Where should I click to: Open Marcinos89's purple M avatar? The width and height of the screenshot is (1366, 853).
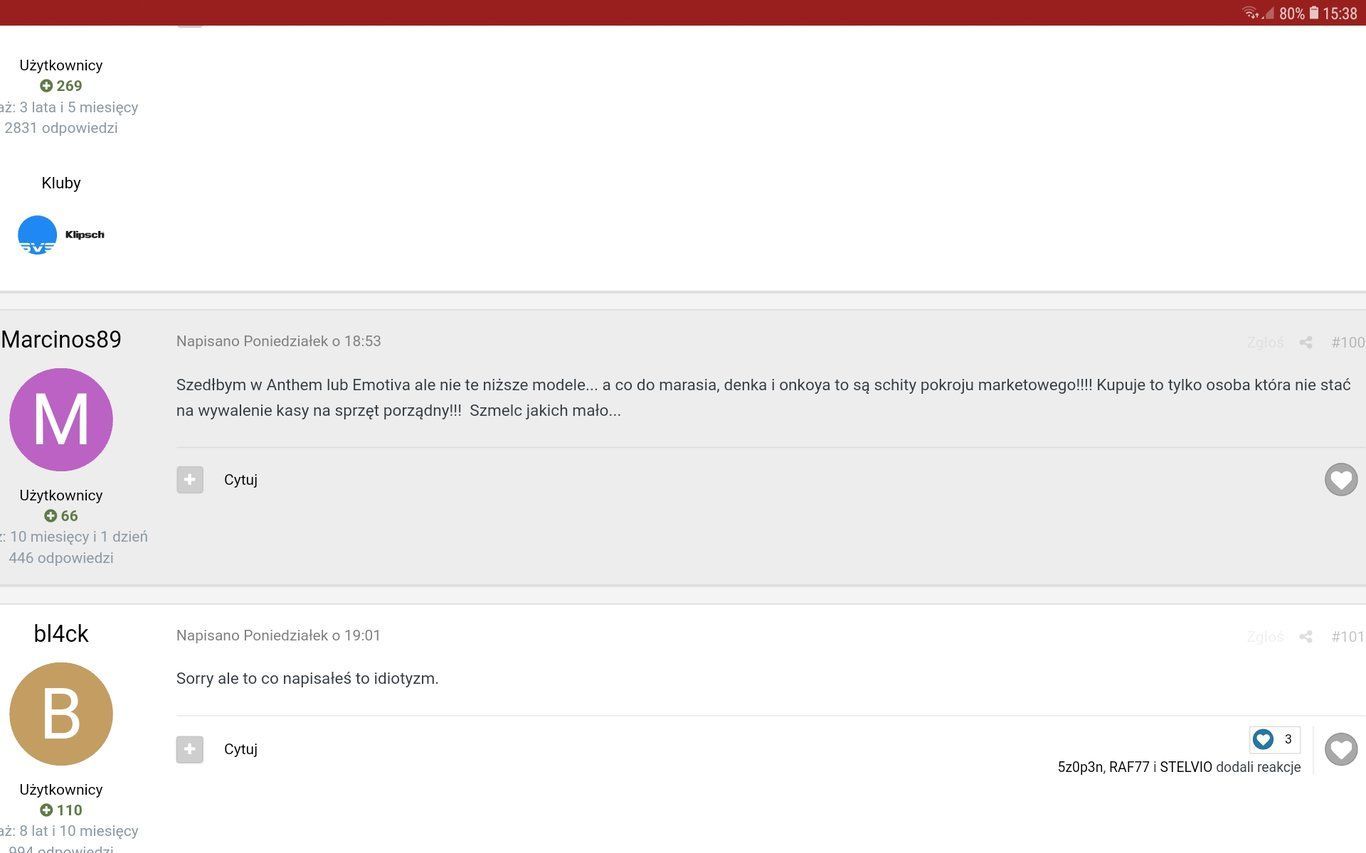click(61, 420)
